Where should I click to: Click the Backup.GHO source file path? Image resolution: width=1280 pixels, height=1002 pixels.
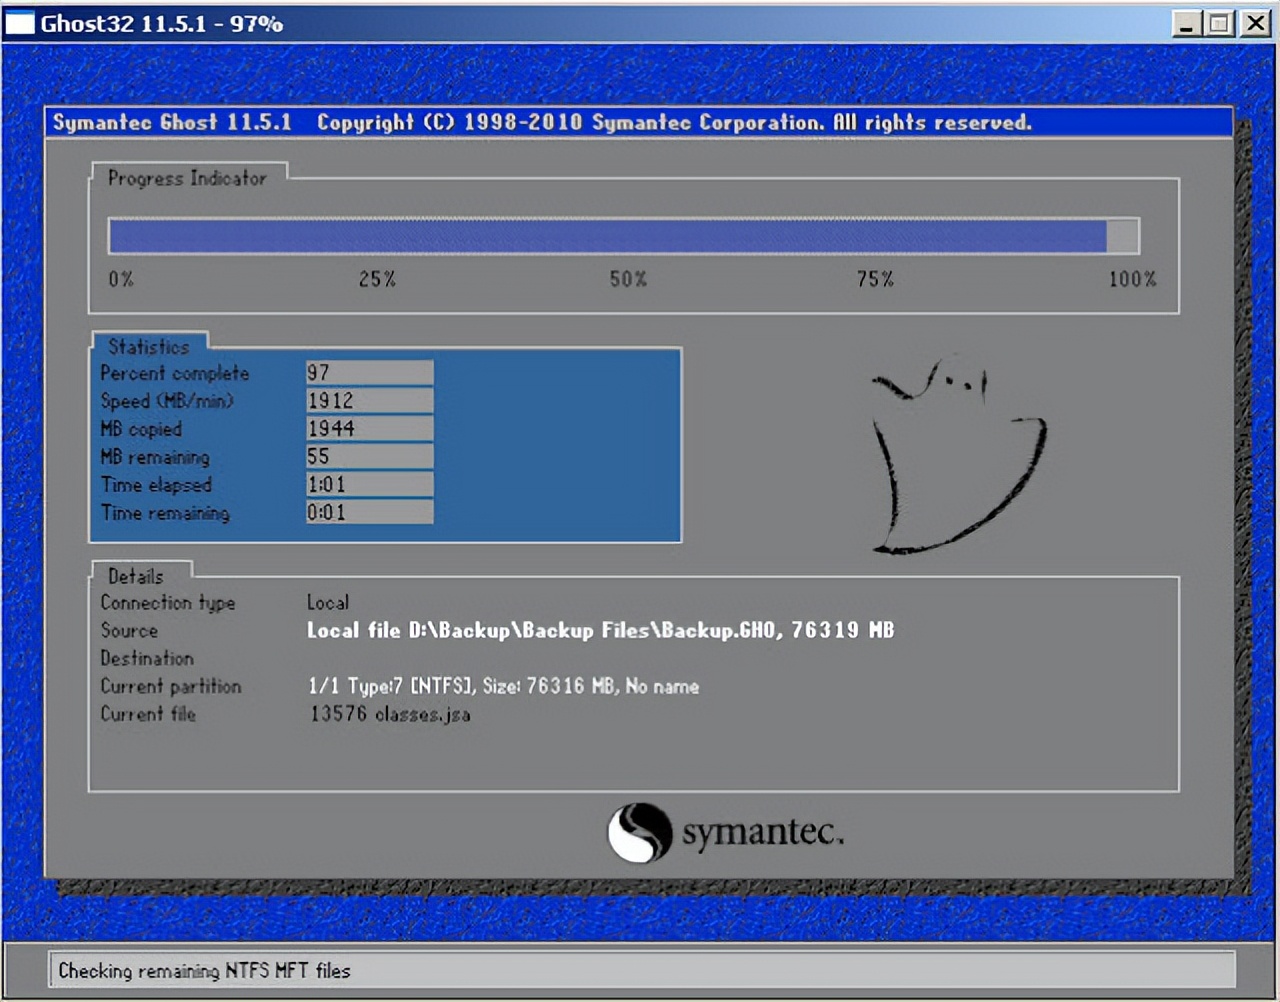click(x=600, y=630)
